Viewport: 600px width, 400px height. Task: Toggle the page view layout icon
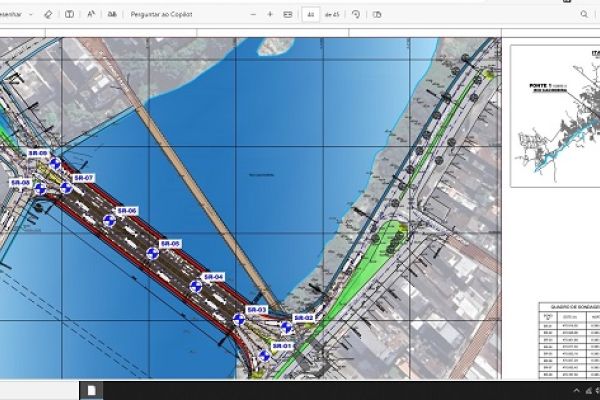376,15
